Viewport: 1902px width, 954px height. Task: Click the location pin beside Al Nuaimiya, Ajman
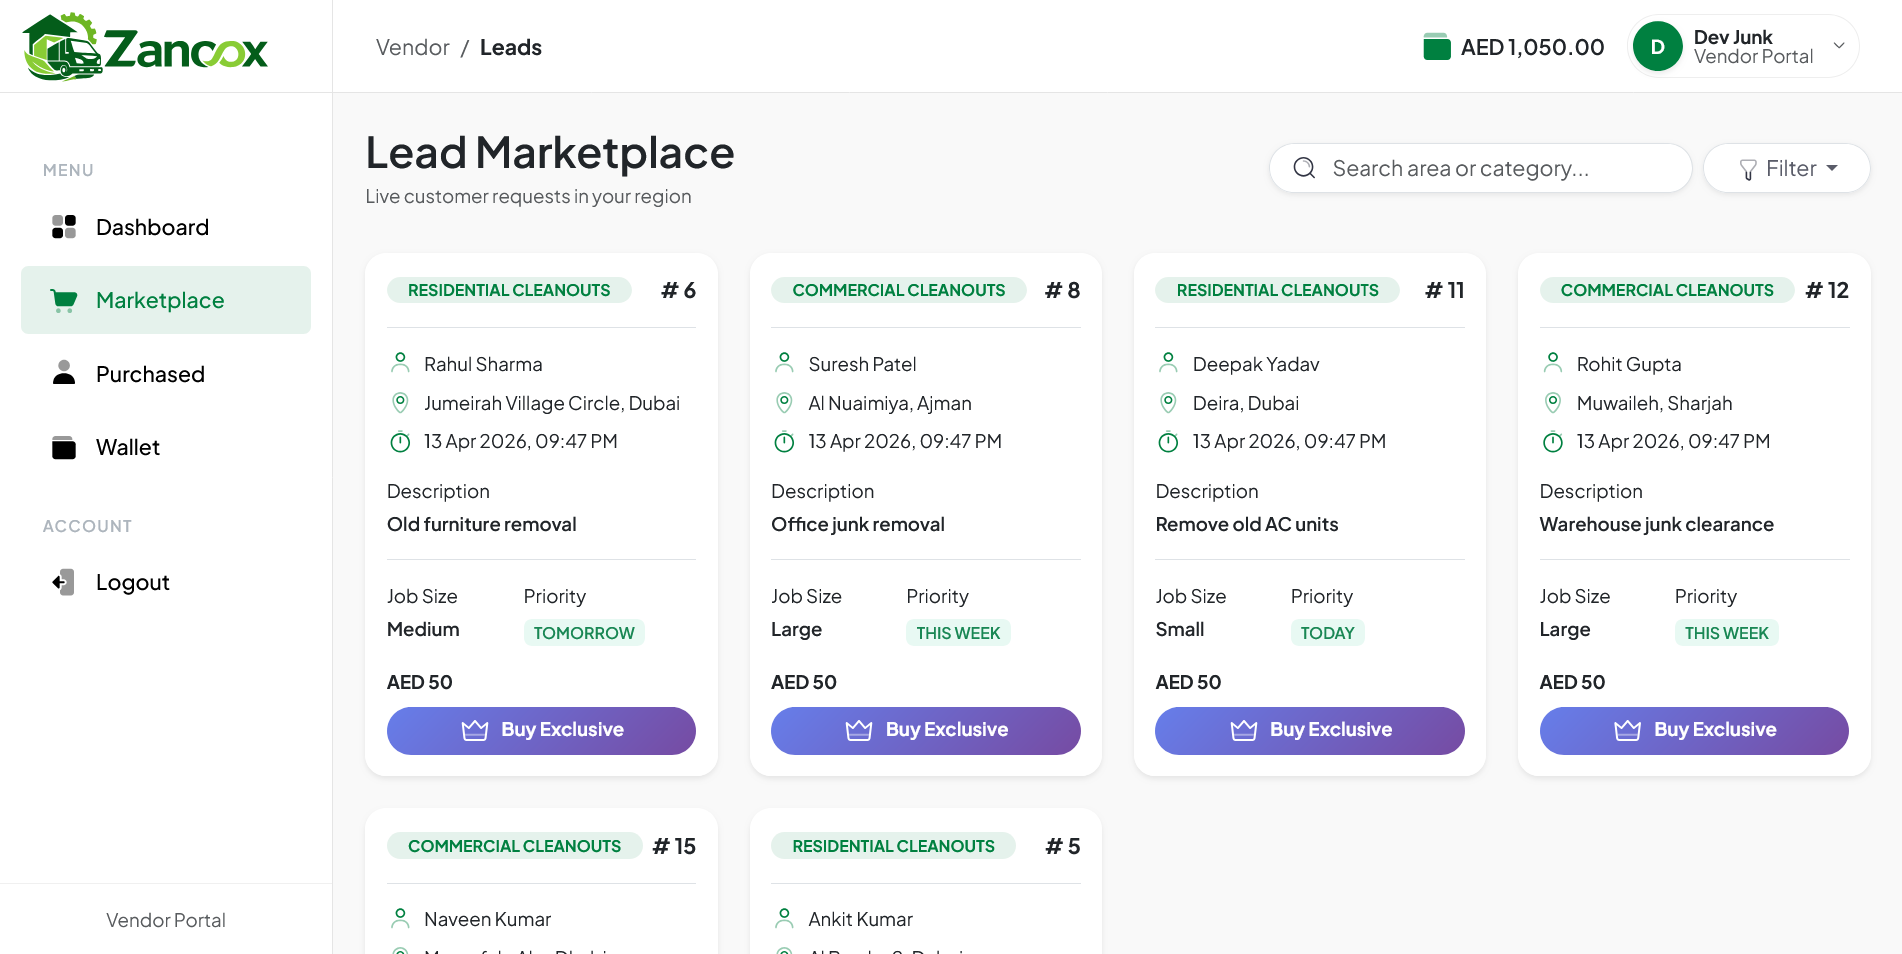click(785, 403)
